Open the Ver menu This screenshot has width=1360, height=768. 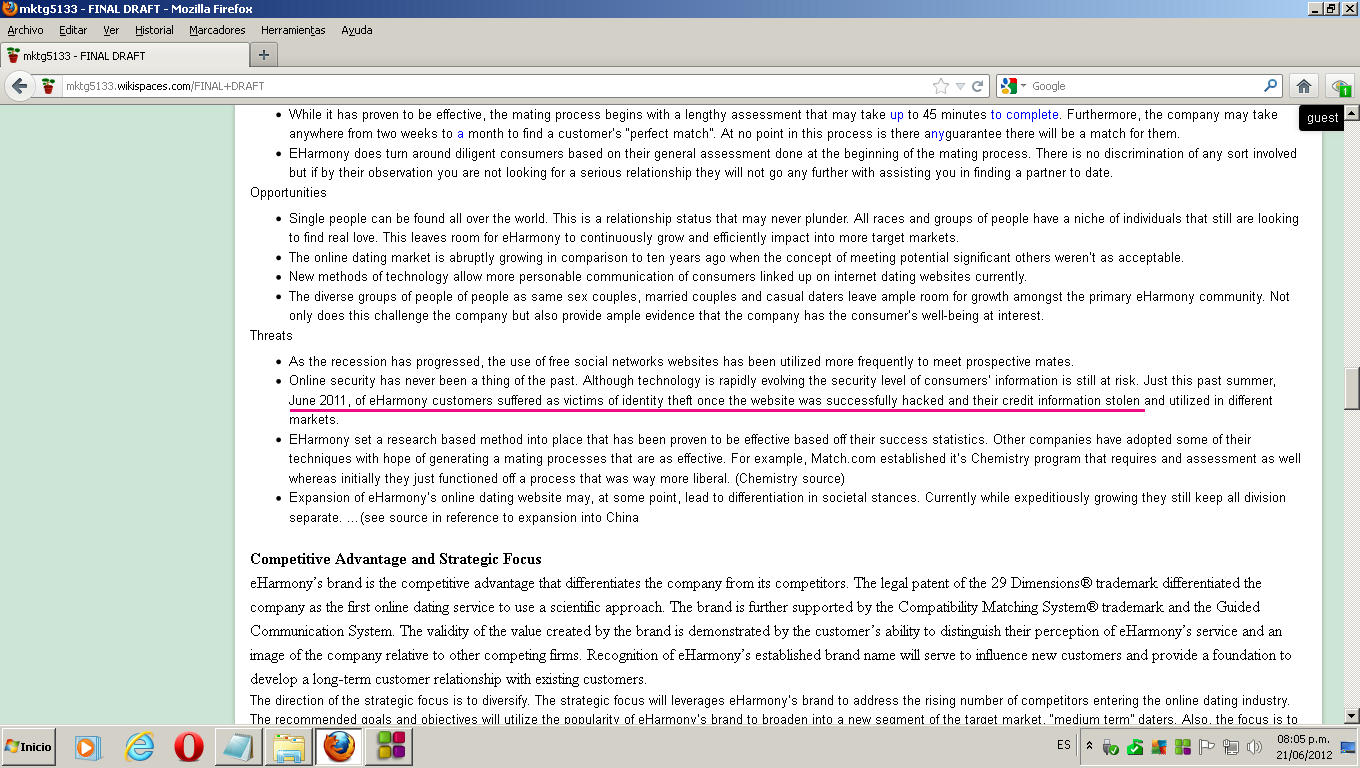coord(111,30)
